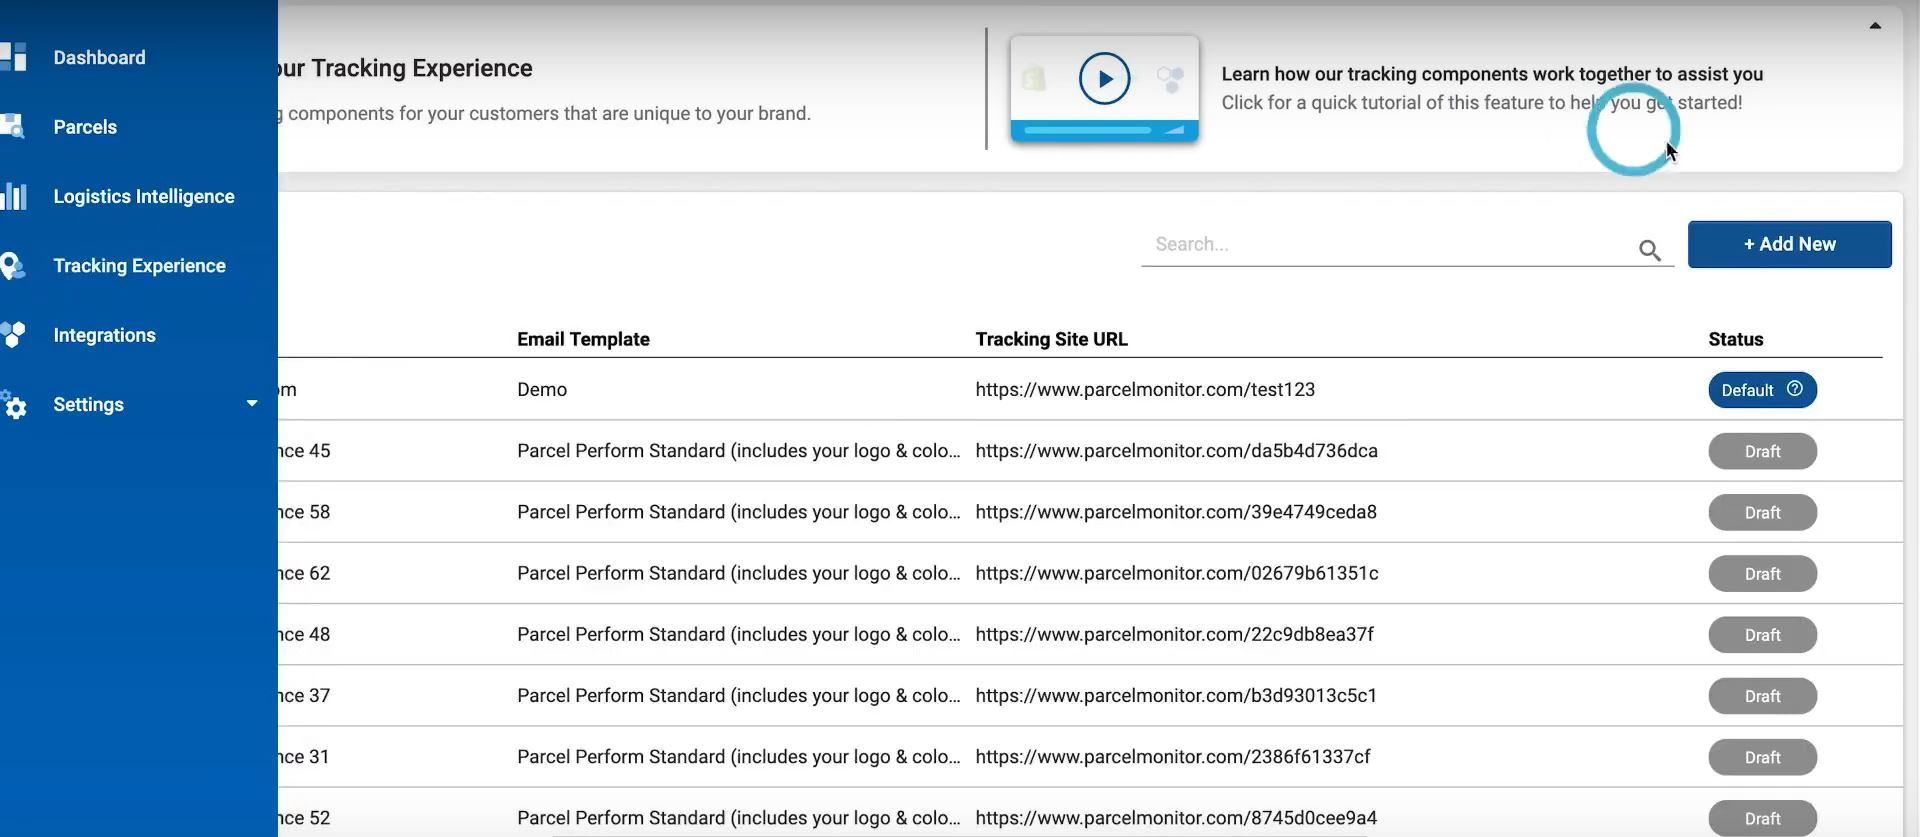Click the Tracking Experience sidebar icon

click(x=13, y=266)
